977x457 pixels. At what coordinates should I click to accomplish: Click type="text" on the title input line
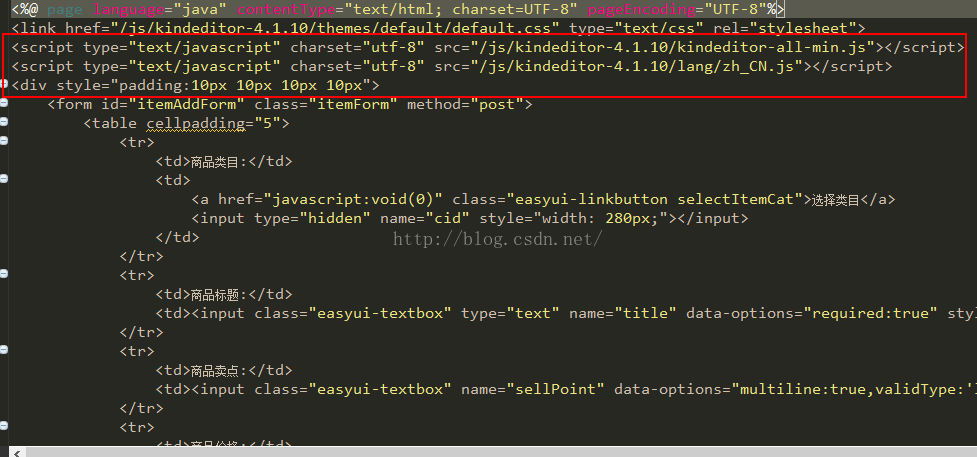pos(510,313)
